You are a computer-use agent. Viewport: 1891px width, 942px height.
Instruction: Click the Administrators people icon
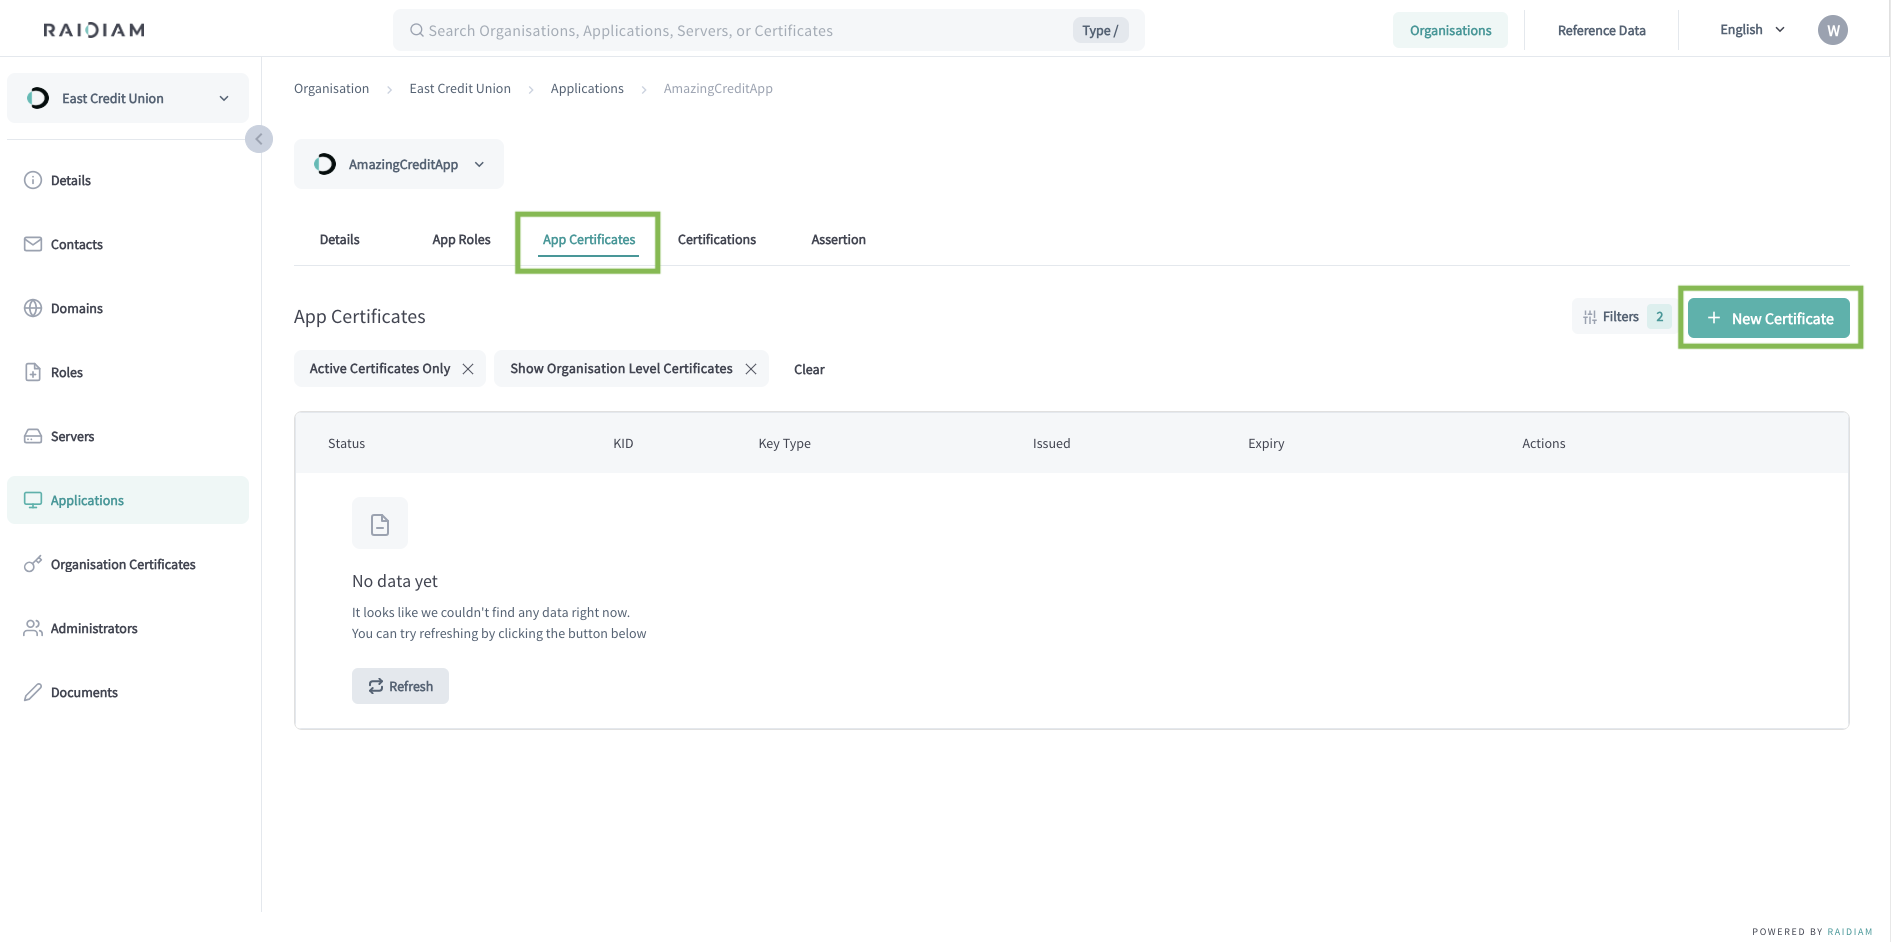33,628
